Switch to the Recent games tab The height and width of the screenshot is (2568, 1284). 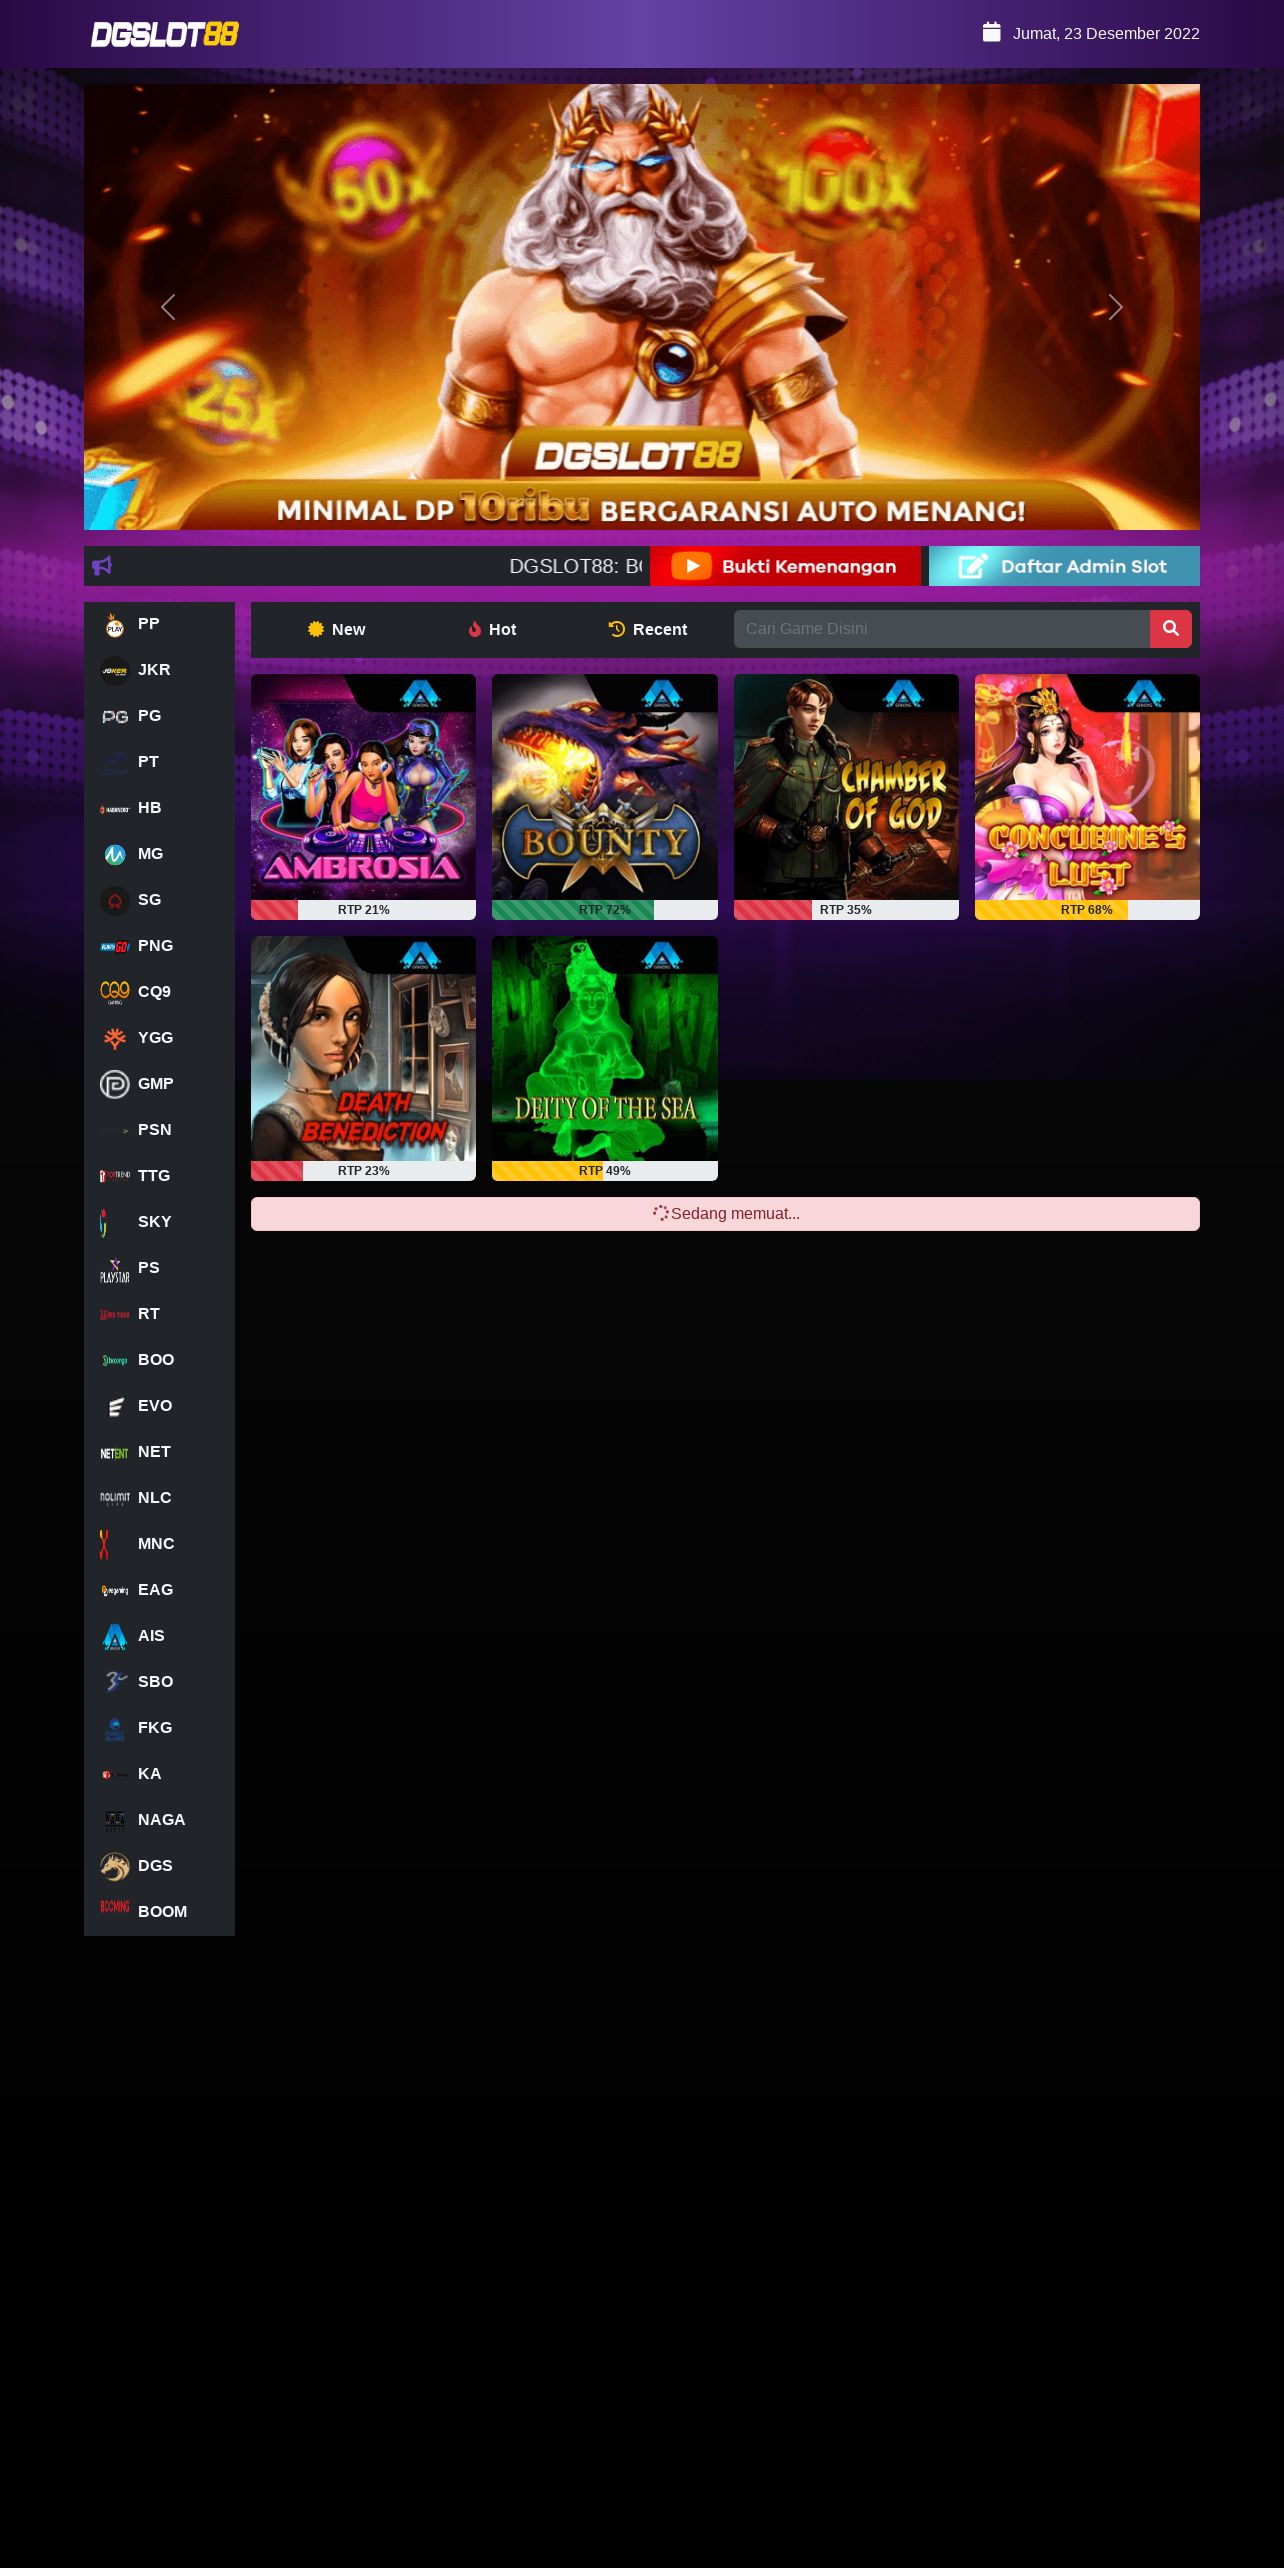(648, 629)
